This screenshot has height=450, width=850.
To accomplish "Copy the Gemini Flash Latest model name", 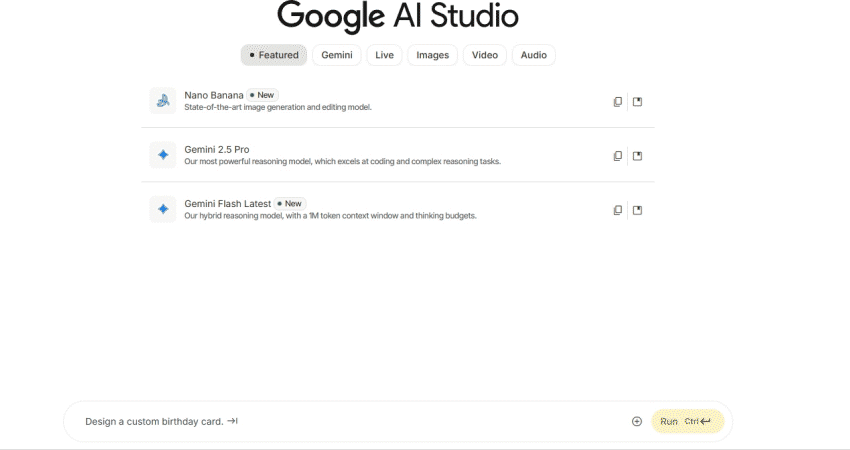I will [618, 210].
